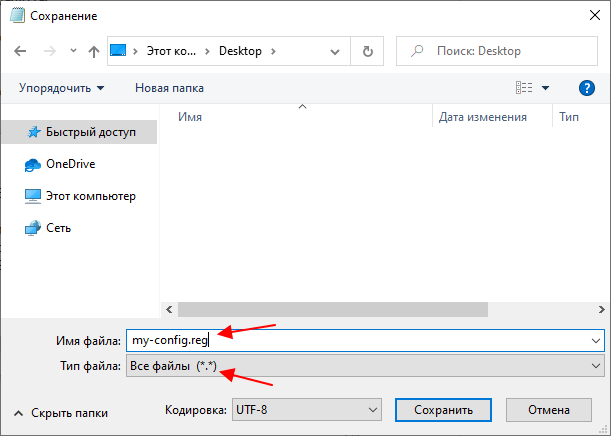Click the Отмена button
The width and height of the screenshot is (611, 436).
pyautogui.click(x=549, y=410)
